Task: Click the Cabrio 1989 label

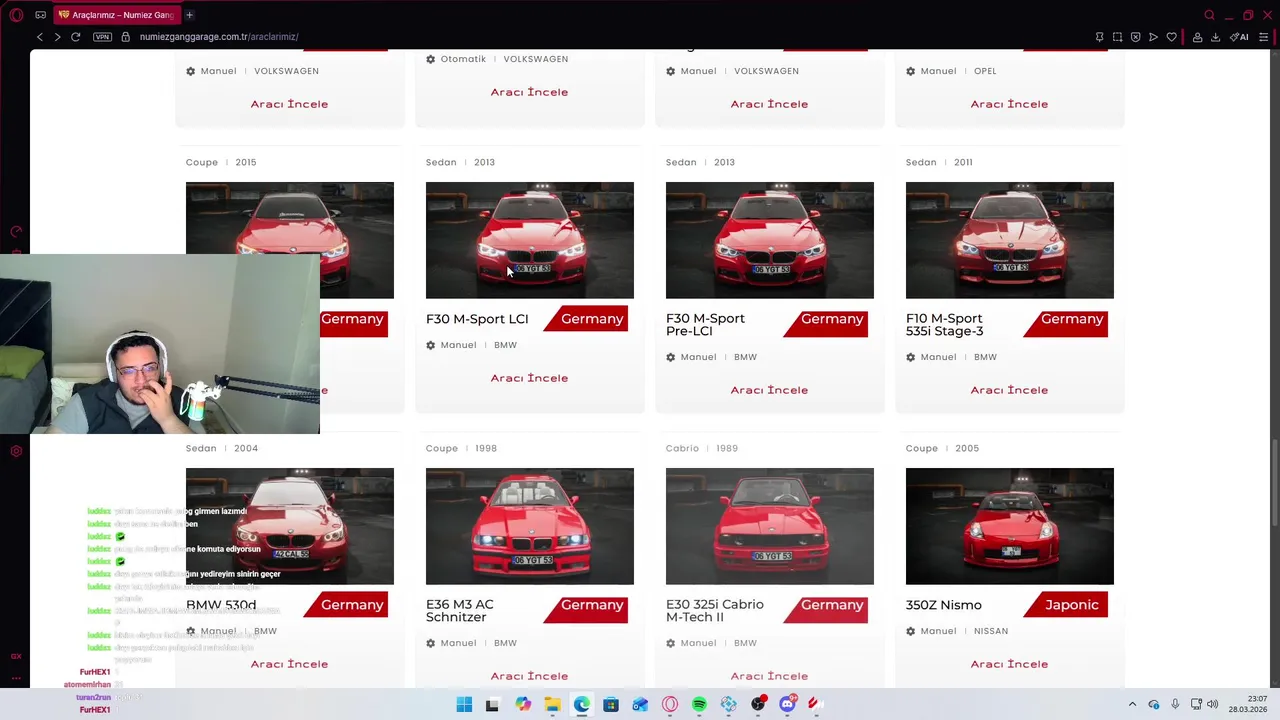Action: click(x=702, y=448)
